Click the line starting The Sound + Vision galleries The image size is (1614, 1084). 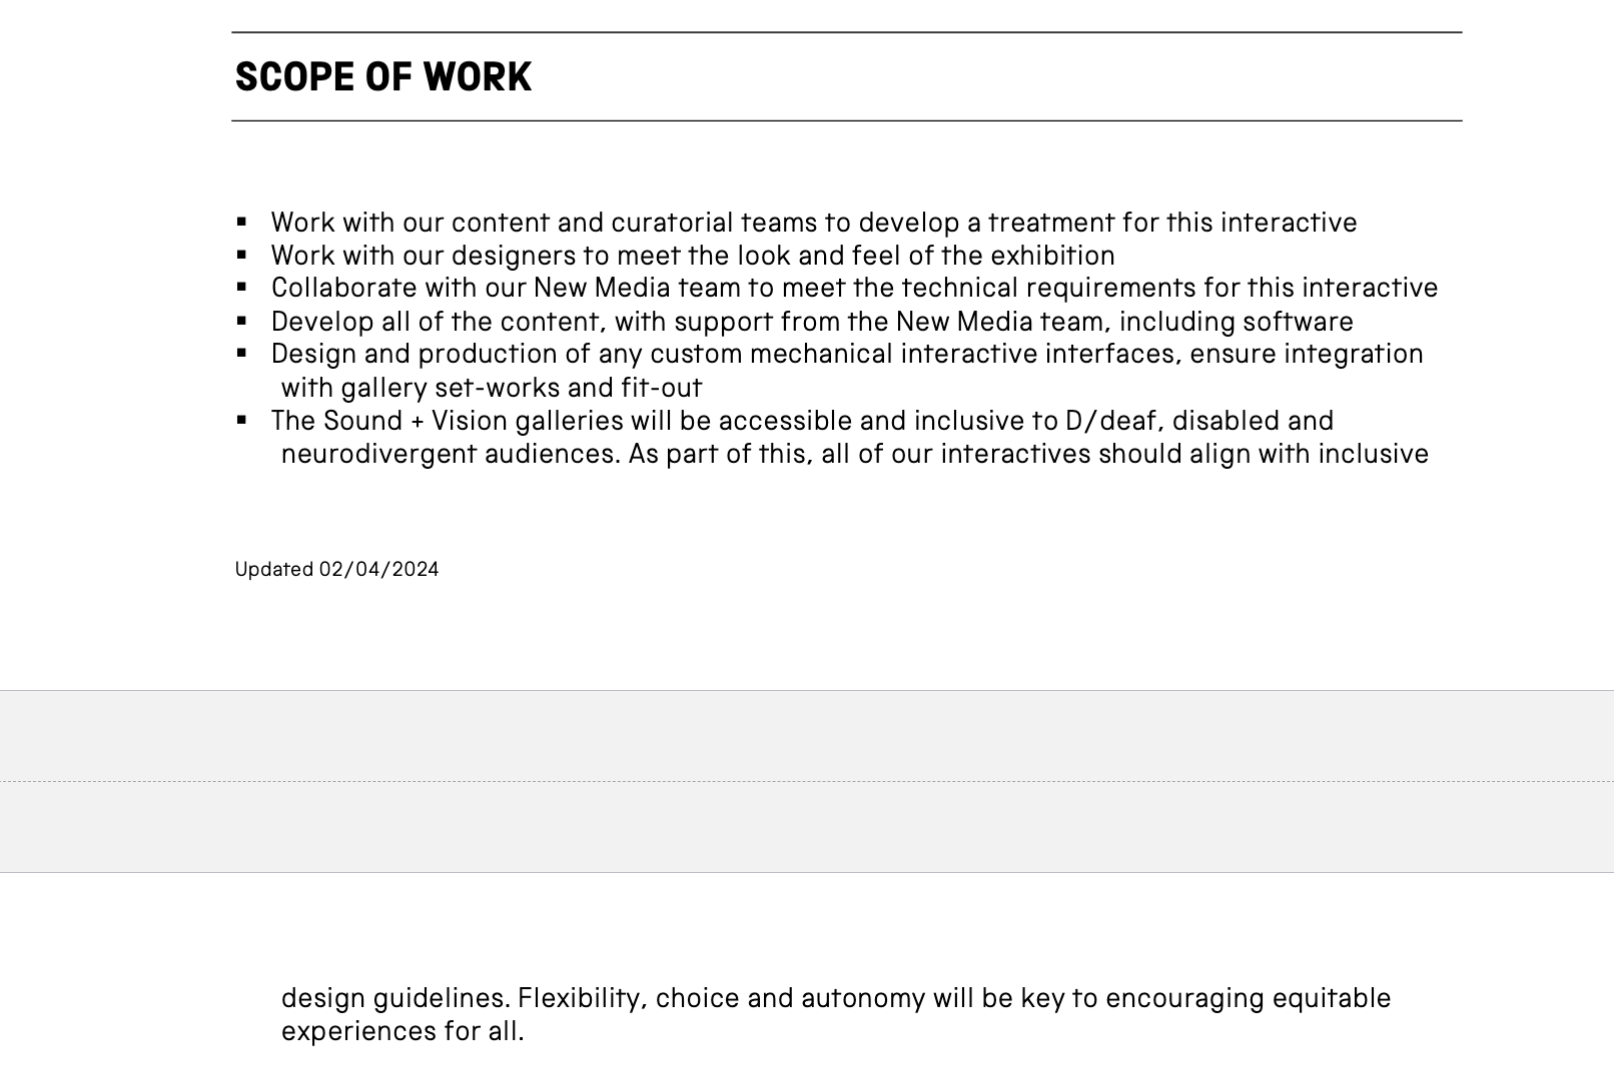coord(801,420)
